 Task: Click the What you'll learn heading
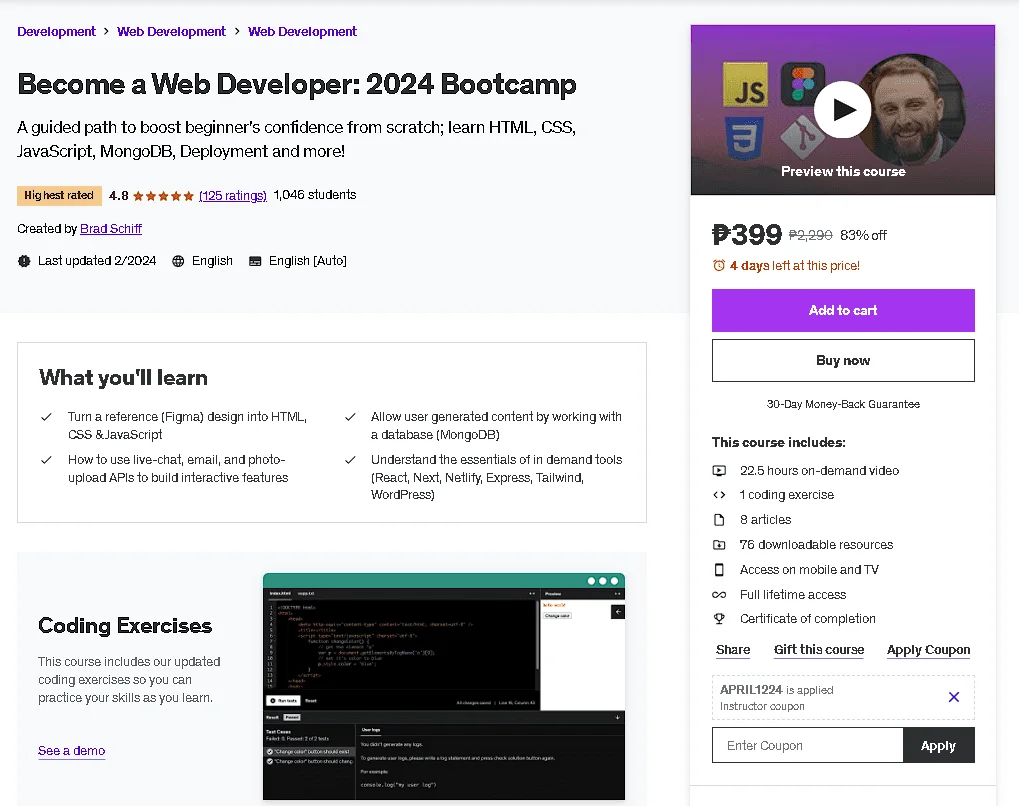pos(123,378)
